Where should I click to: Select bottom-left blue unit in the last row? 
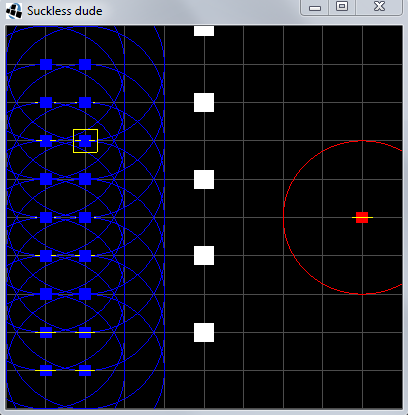point(46,370)
